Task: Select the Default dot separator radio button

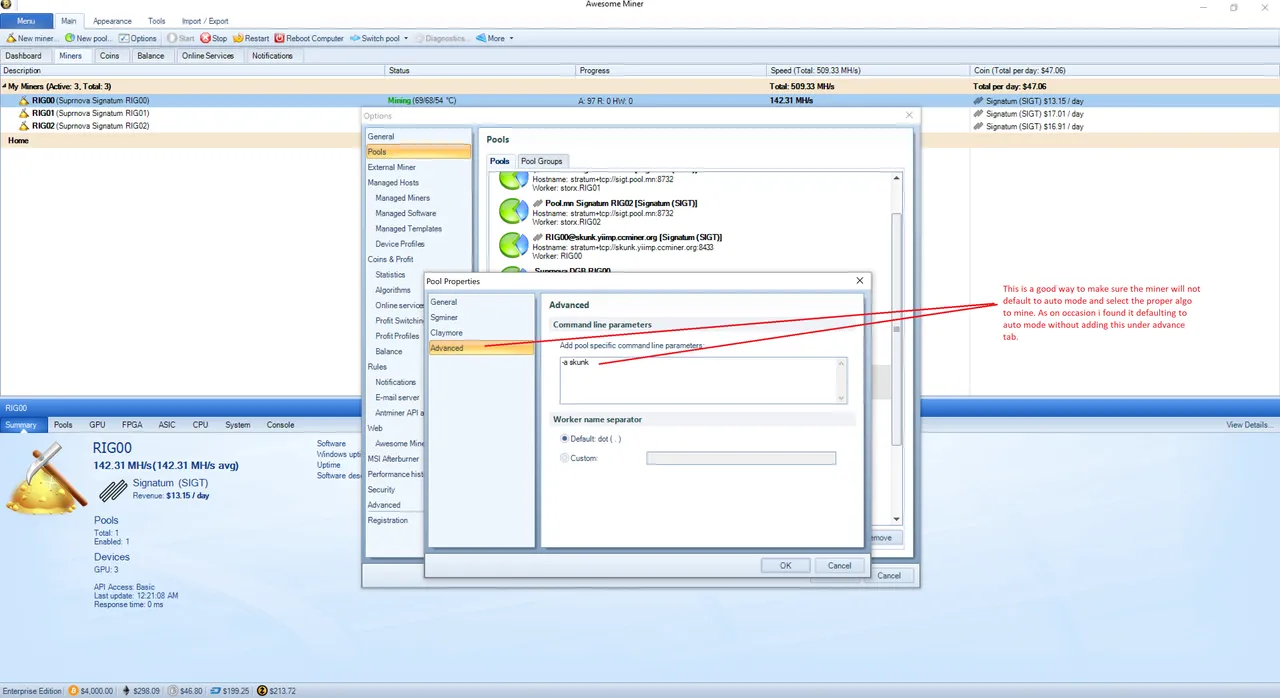Action: pyautogui.click(x=565, y=439)
